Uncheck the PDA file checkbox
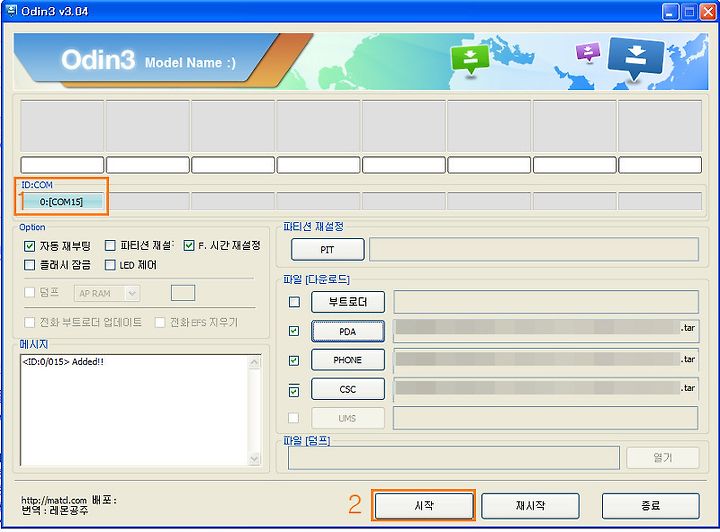Viewport: 720px width, 532px height. (294, 331)
